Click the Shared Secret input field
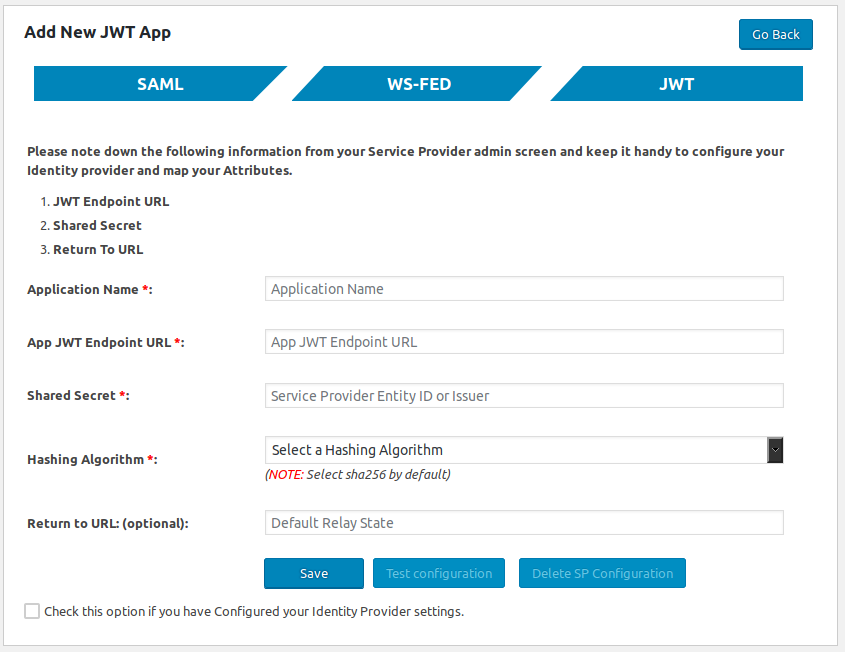This screenshot has height=652, width=845. [x=522, y=395]
